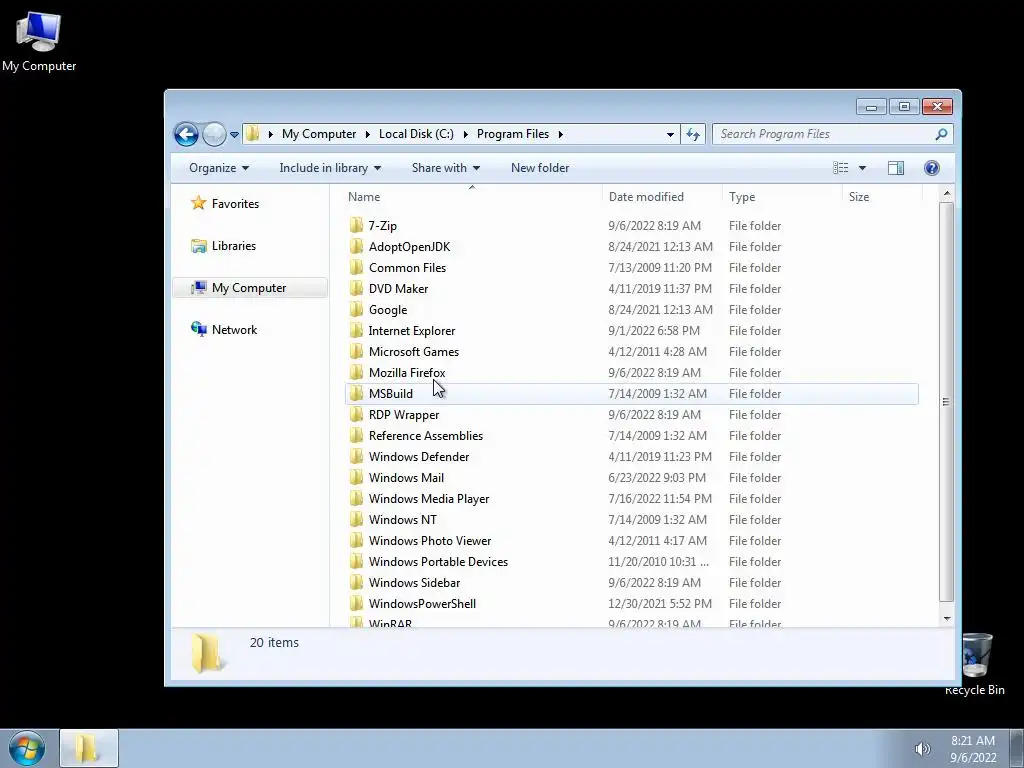The height and width of the screenshot is (768, 1024).
Task: Select Network in the navigation pane
Action: pos(223,330)
